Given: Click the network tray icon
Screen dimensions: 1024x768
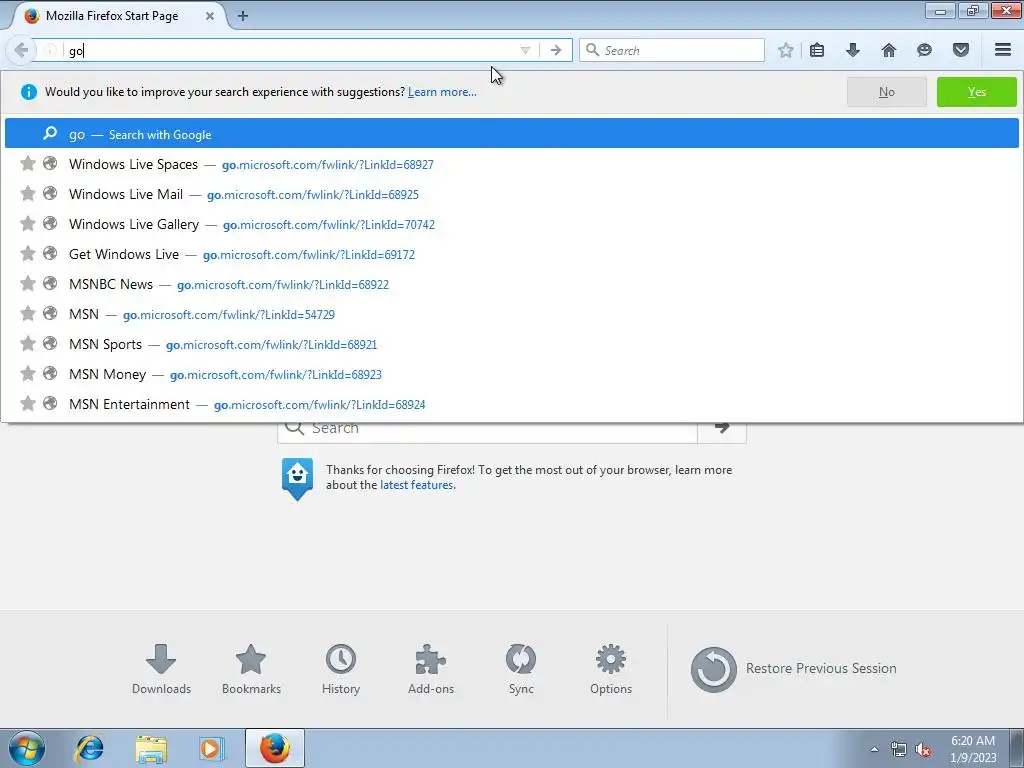Looking at the screenshot, I should tap(899, 750).
